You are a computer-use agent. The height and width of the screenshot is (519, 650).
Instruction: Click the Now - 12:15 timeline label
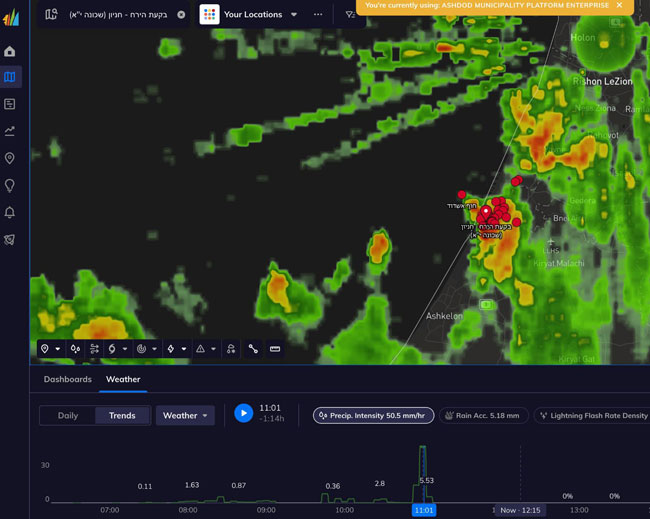[x=520, y=510]
